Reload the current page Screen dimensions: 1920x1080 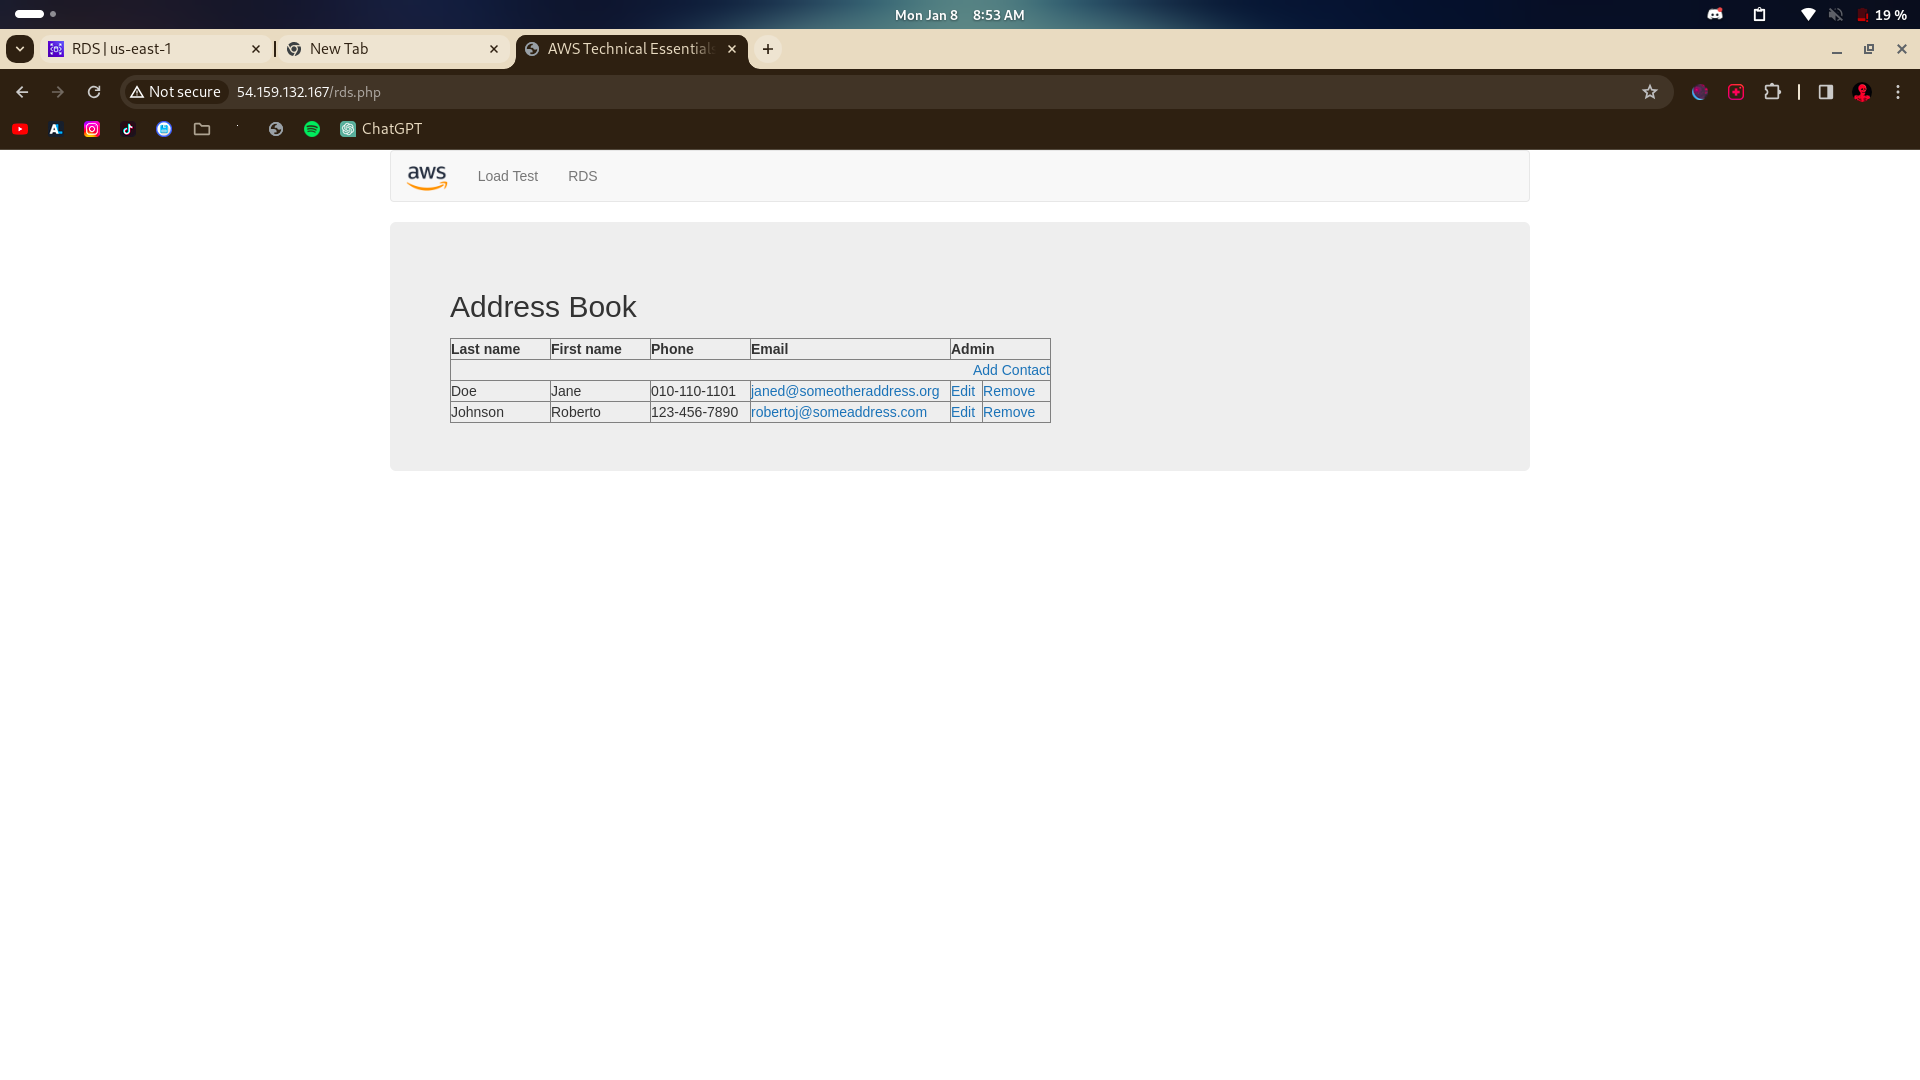(x=94, y=92)
